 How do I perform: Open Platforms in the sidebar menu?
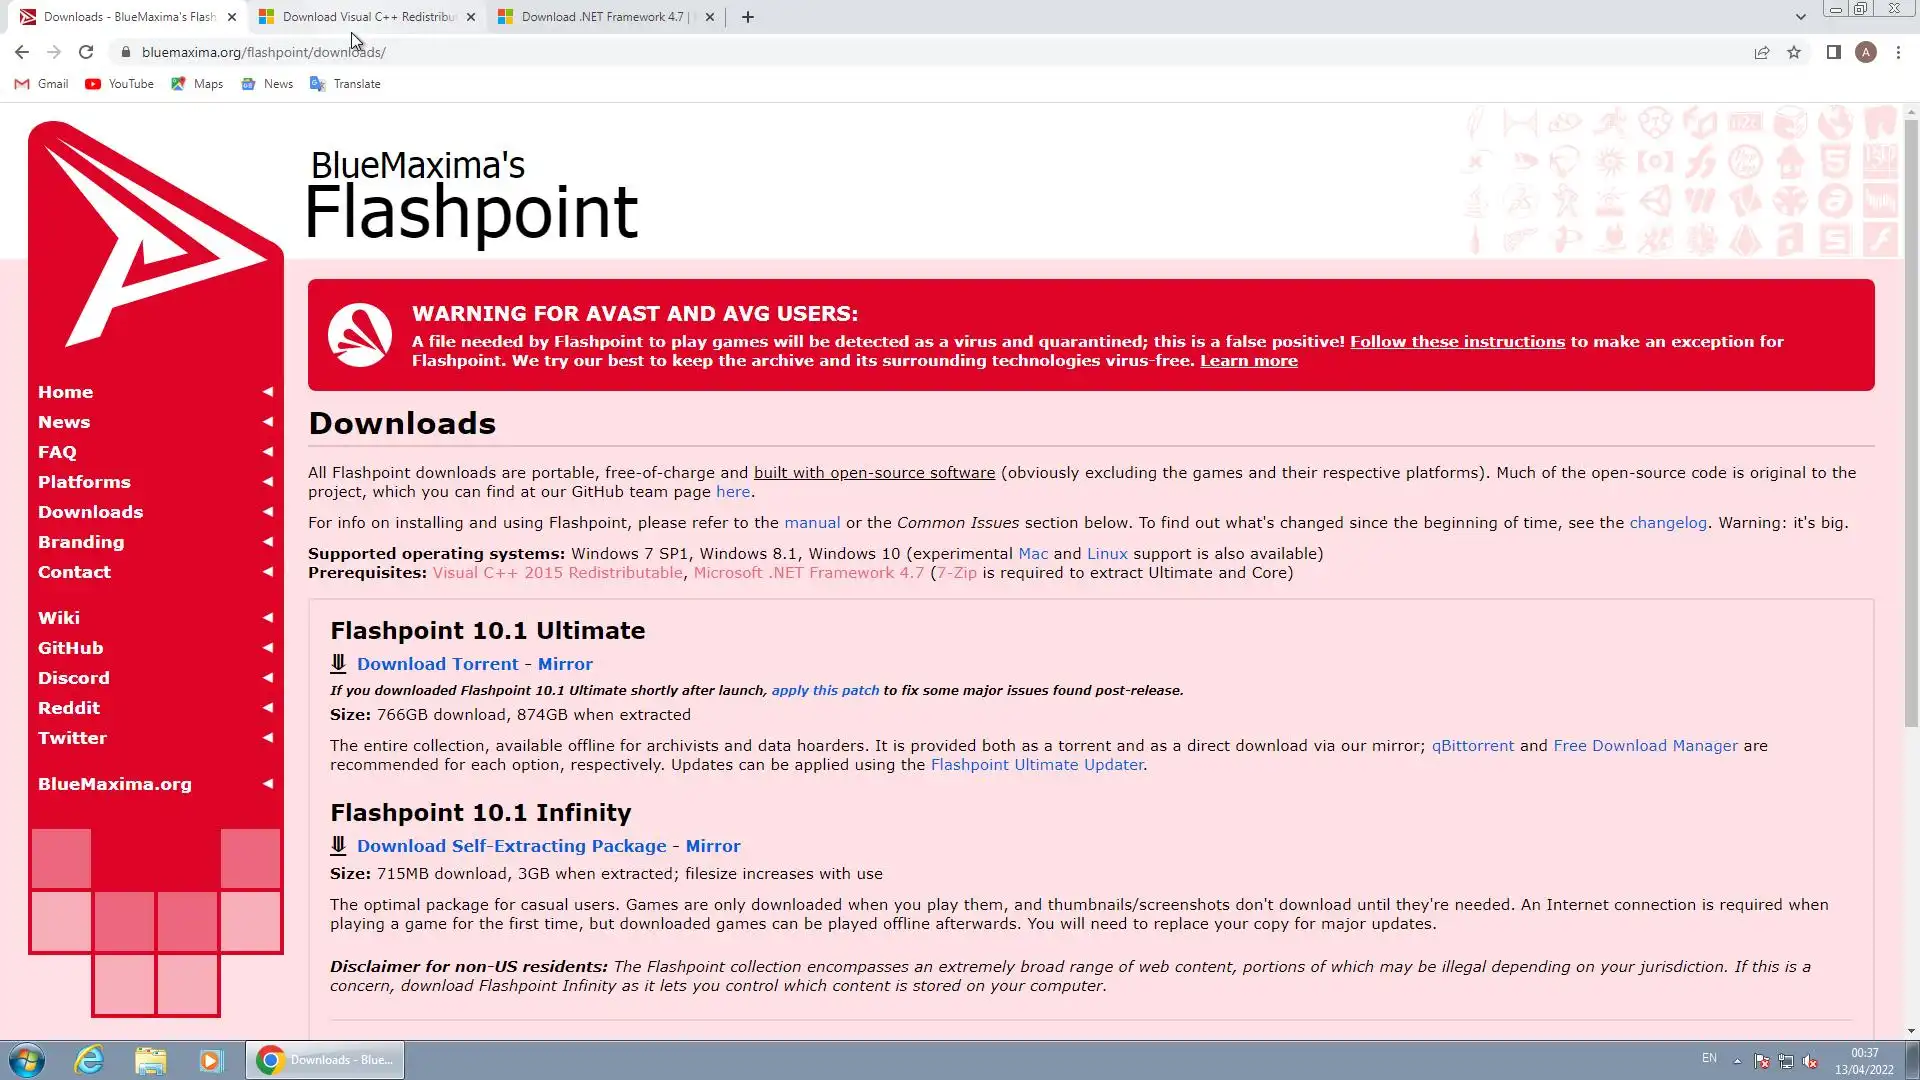pos(84,482)
